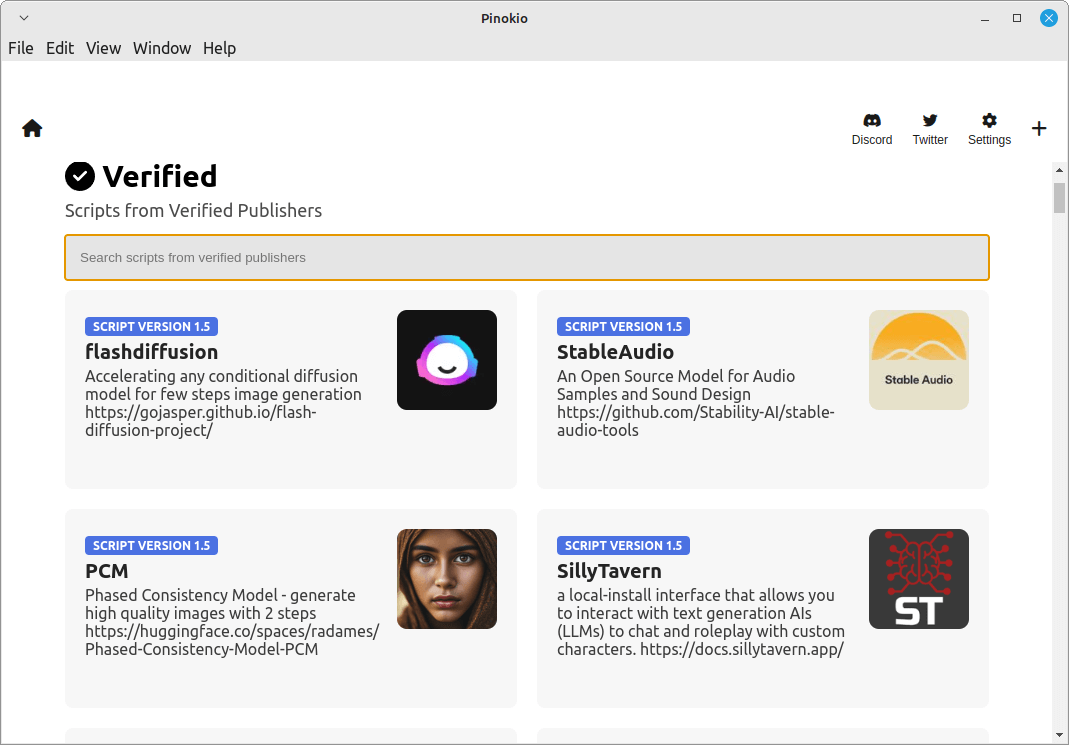This screenshot has width=1069, height=745.
Task: Open the SillyTavern script title
Action: click(x=609, y=571)
